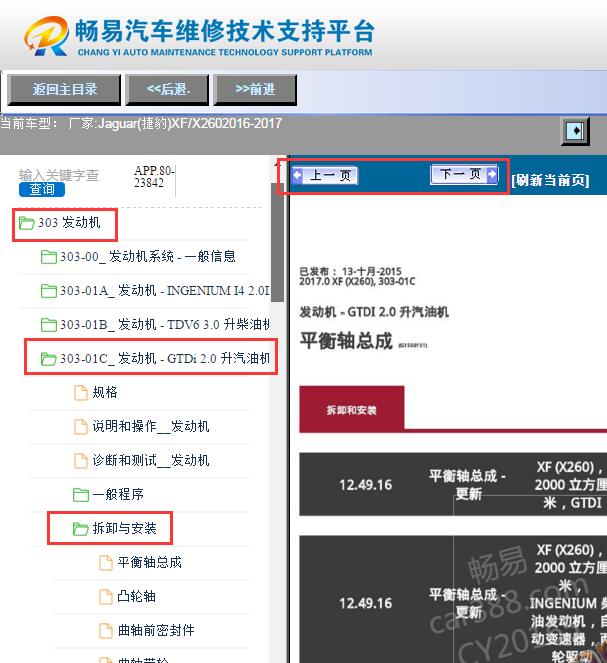Go back with the <<后退 button
This screenshot has width=607, height=663.
pyautogui.click(x=168, y=90)
